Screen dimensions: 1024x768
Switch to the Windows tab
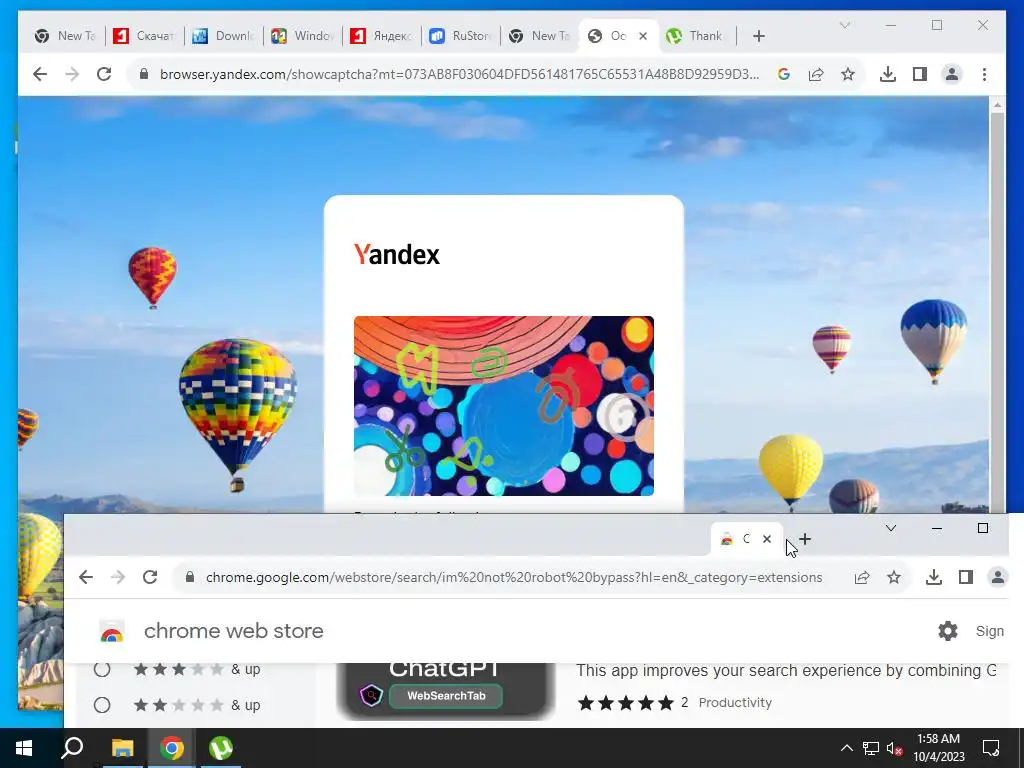pyautogui.click(x=302, y=37)
